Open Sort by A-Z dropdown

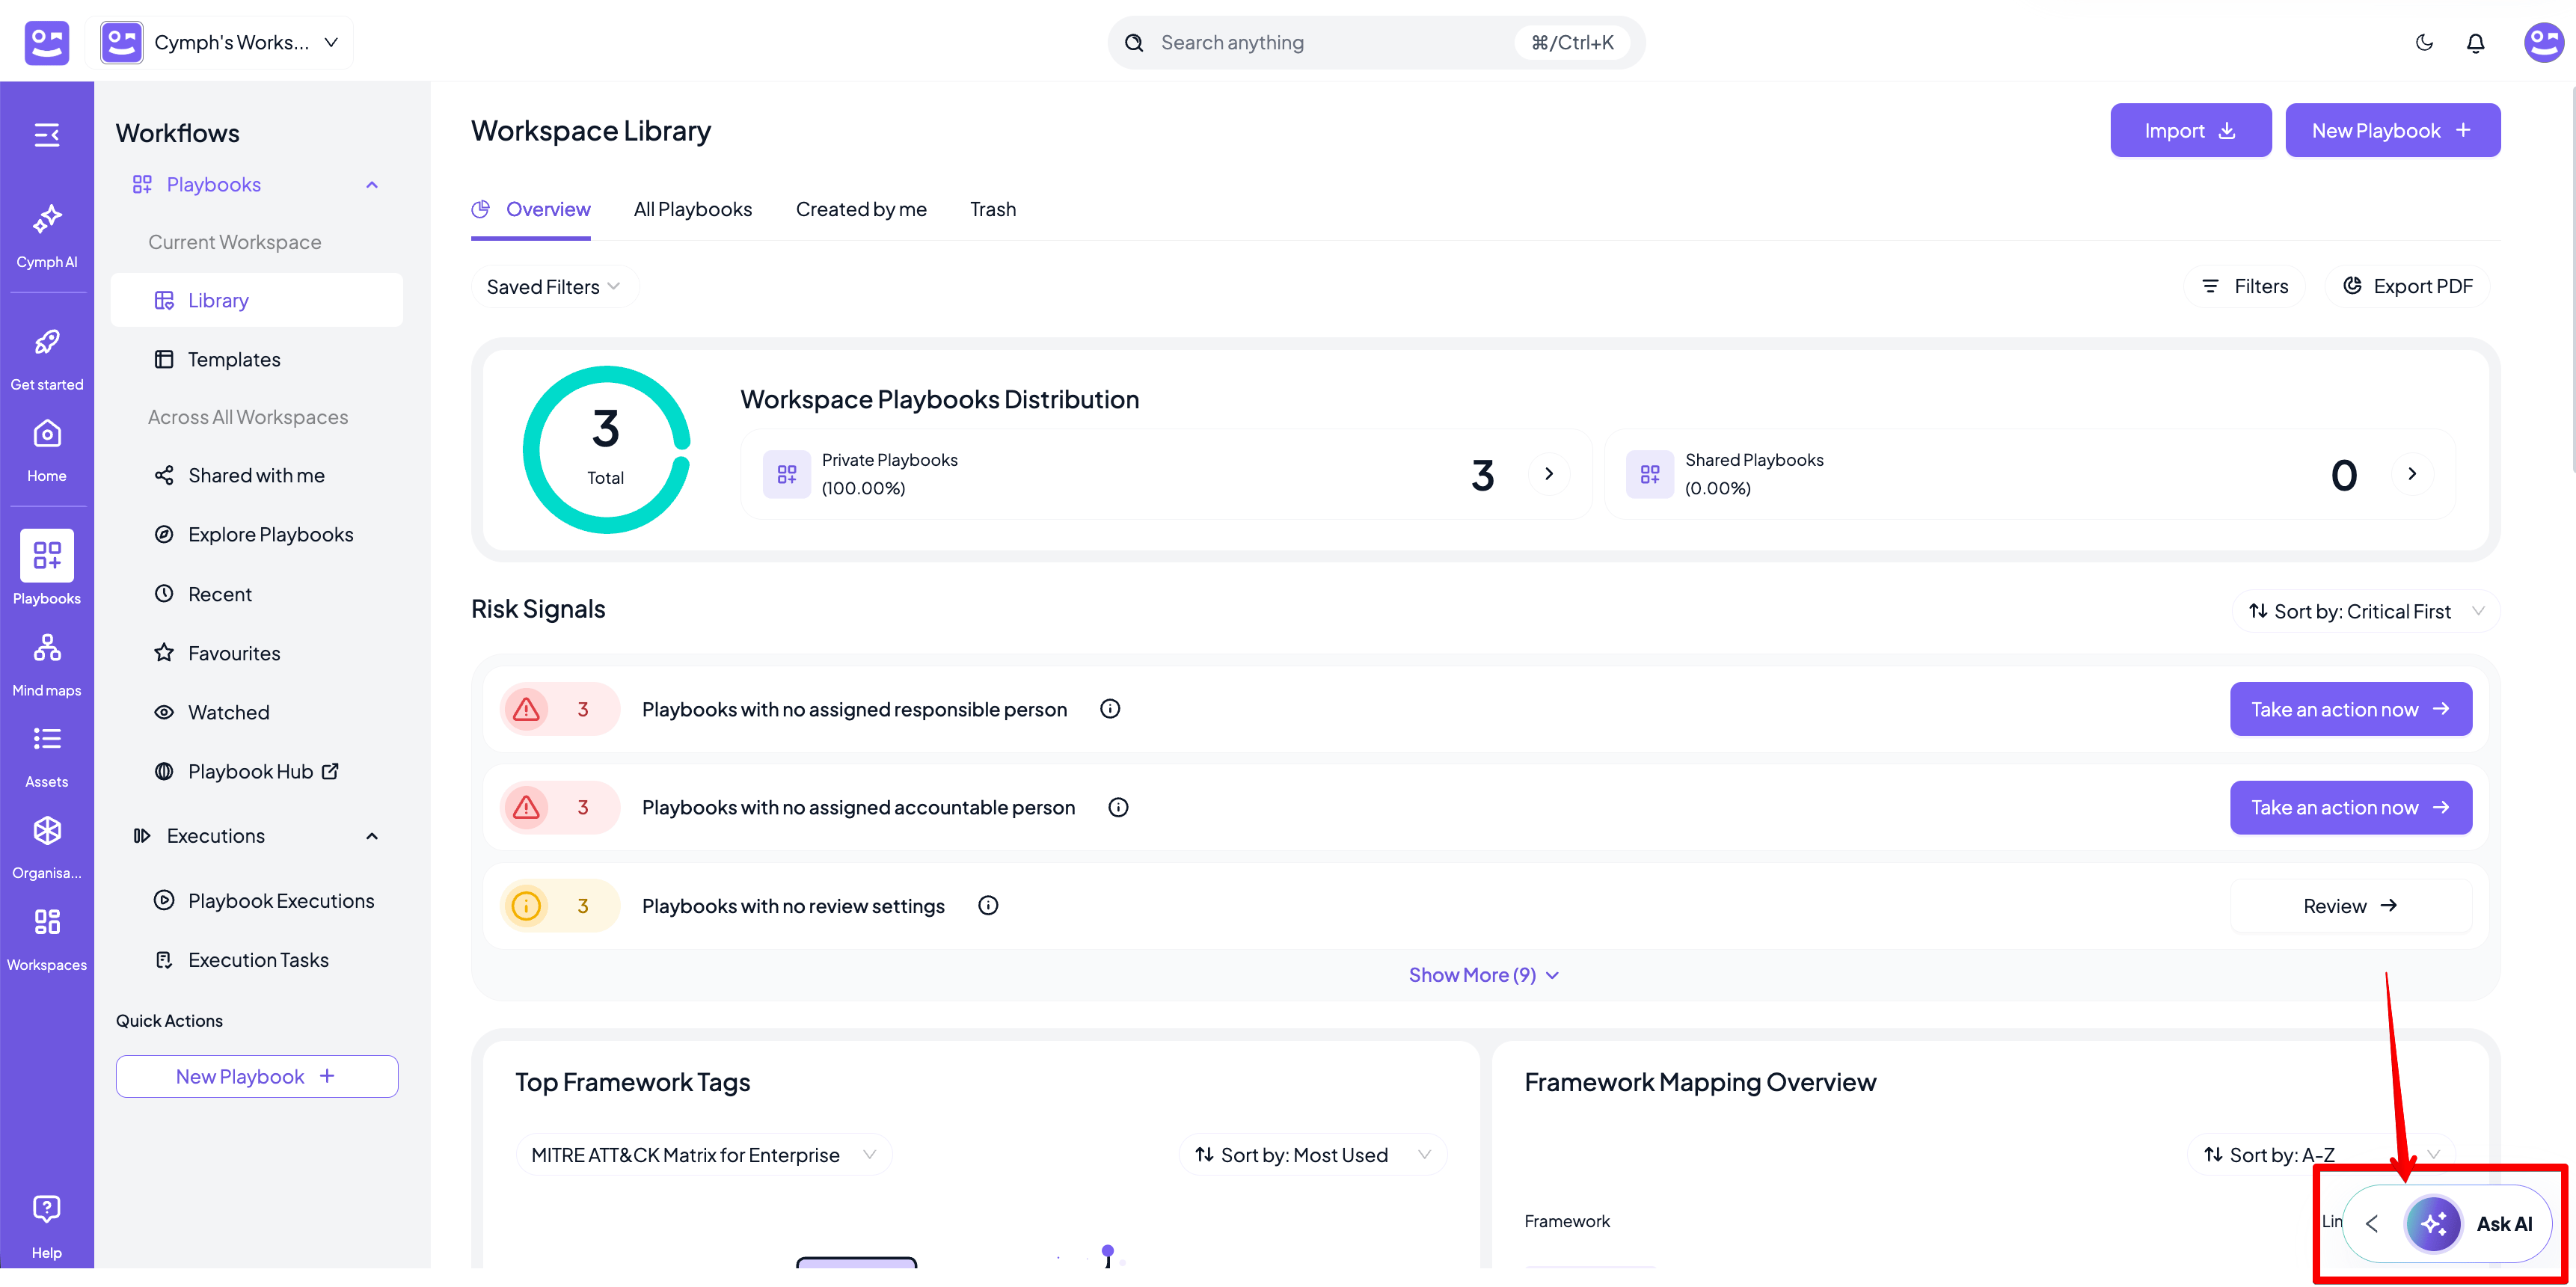click(x=2322, y=1155)
